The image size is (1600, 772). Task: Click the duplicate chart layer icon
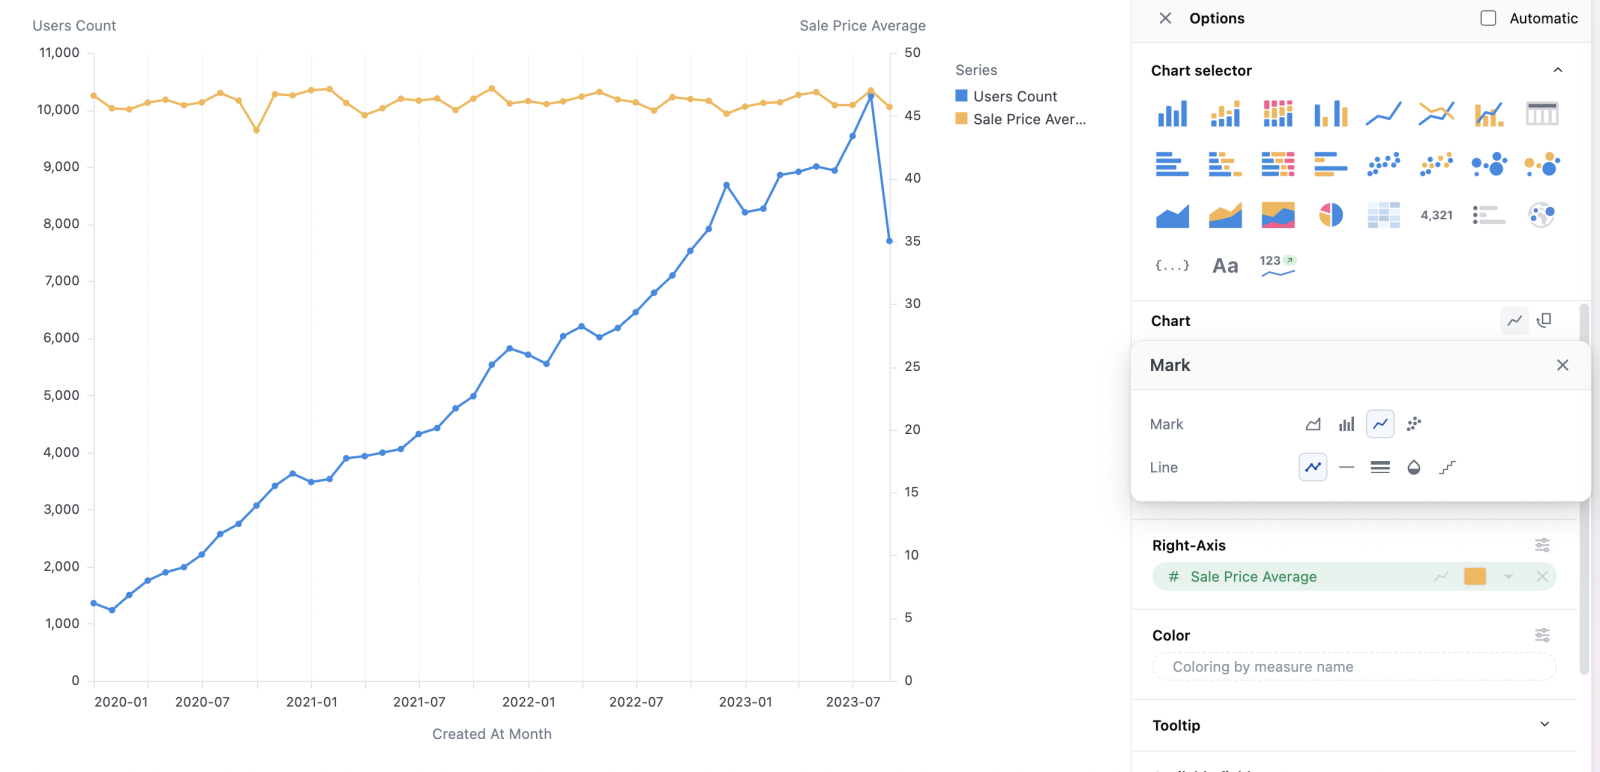(x=1544, y=320)
